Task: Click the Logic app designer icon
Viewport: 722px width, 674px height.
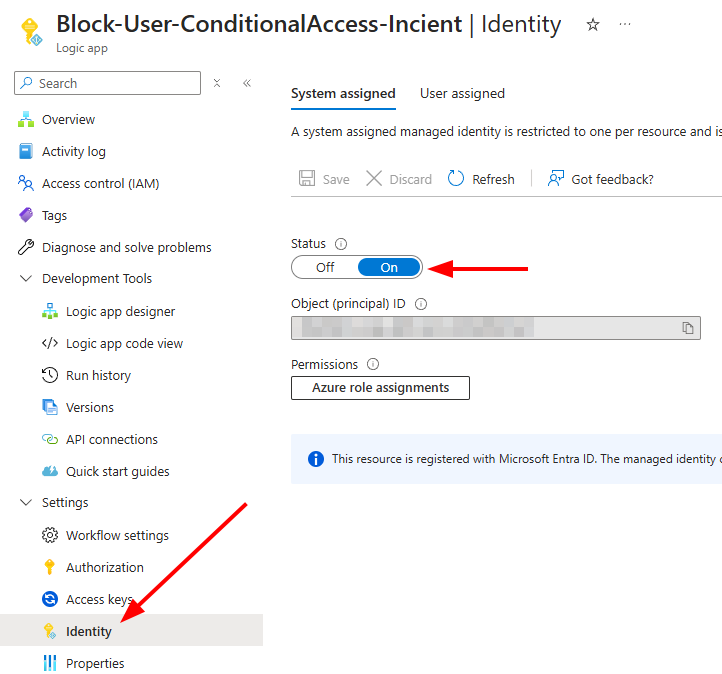Action: coord(50,311)
